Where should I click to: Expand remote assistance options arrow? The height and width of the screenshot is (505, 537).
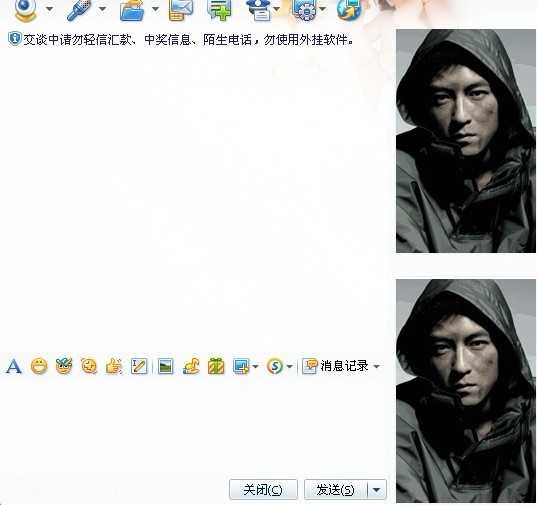click(277, 9)
